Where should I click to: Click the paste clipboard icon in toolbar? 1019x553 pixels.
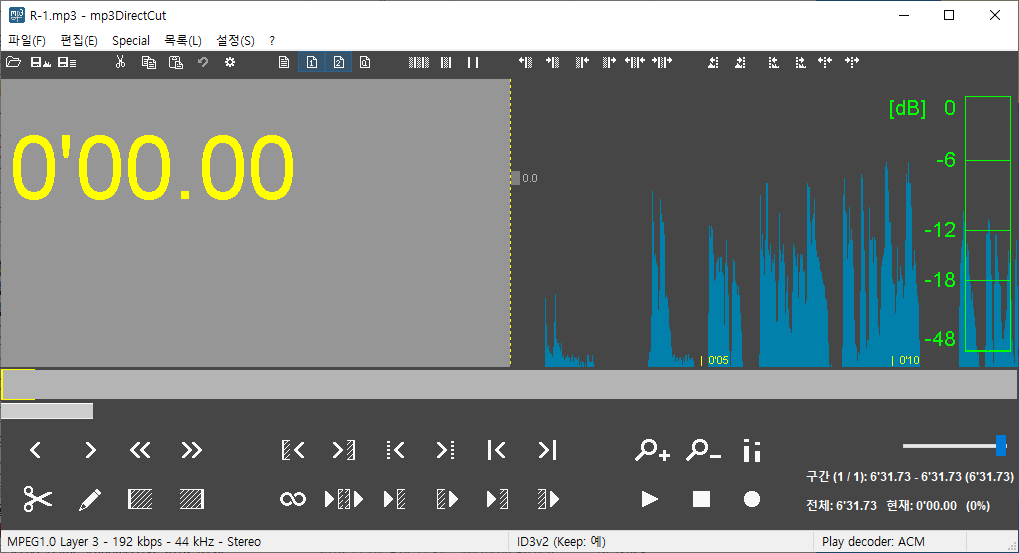tap(176, 63)
